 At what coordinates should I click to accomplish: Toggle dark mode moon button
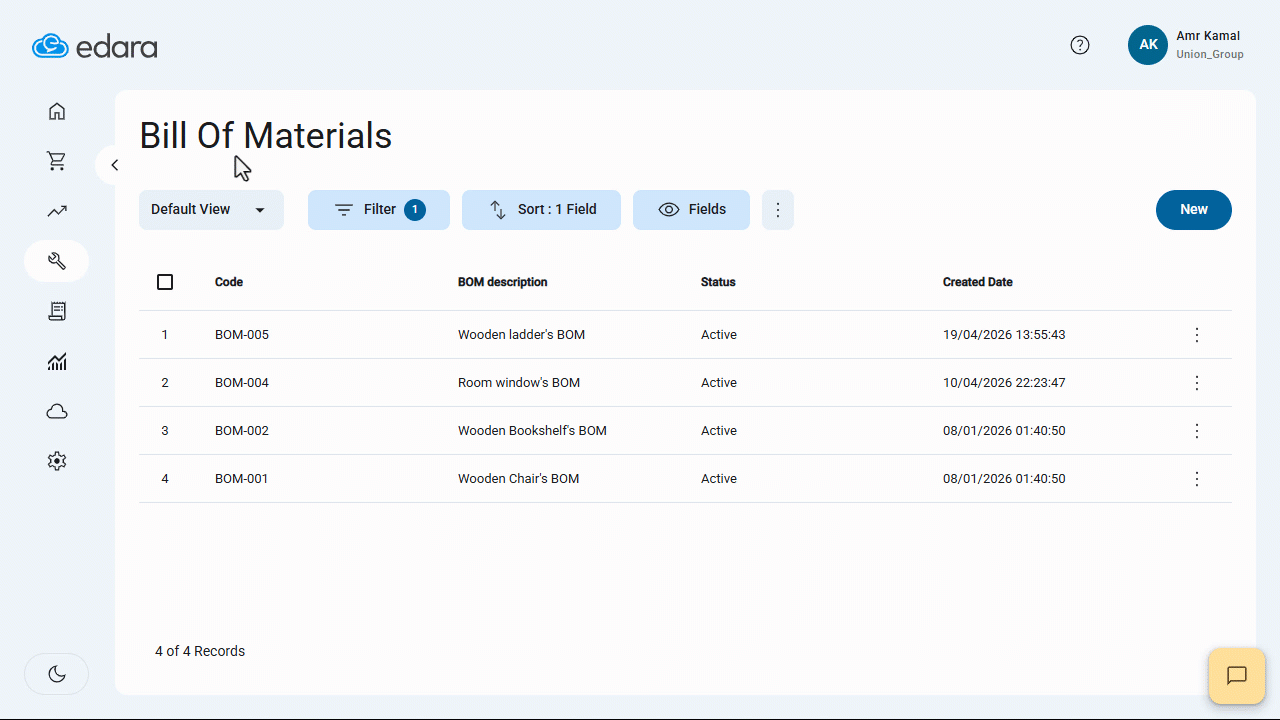coord(57,674)
